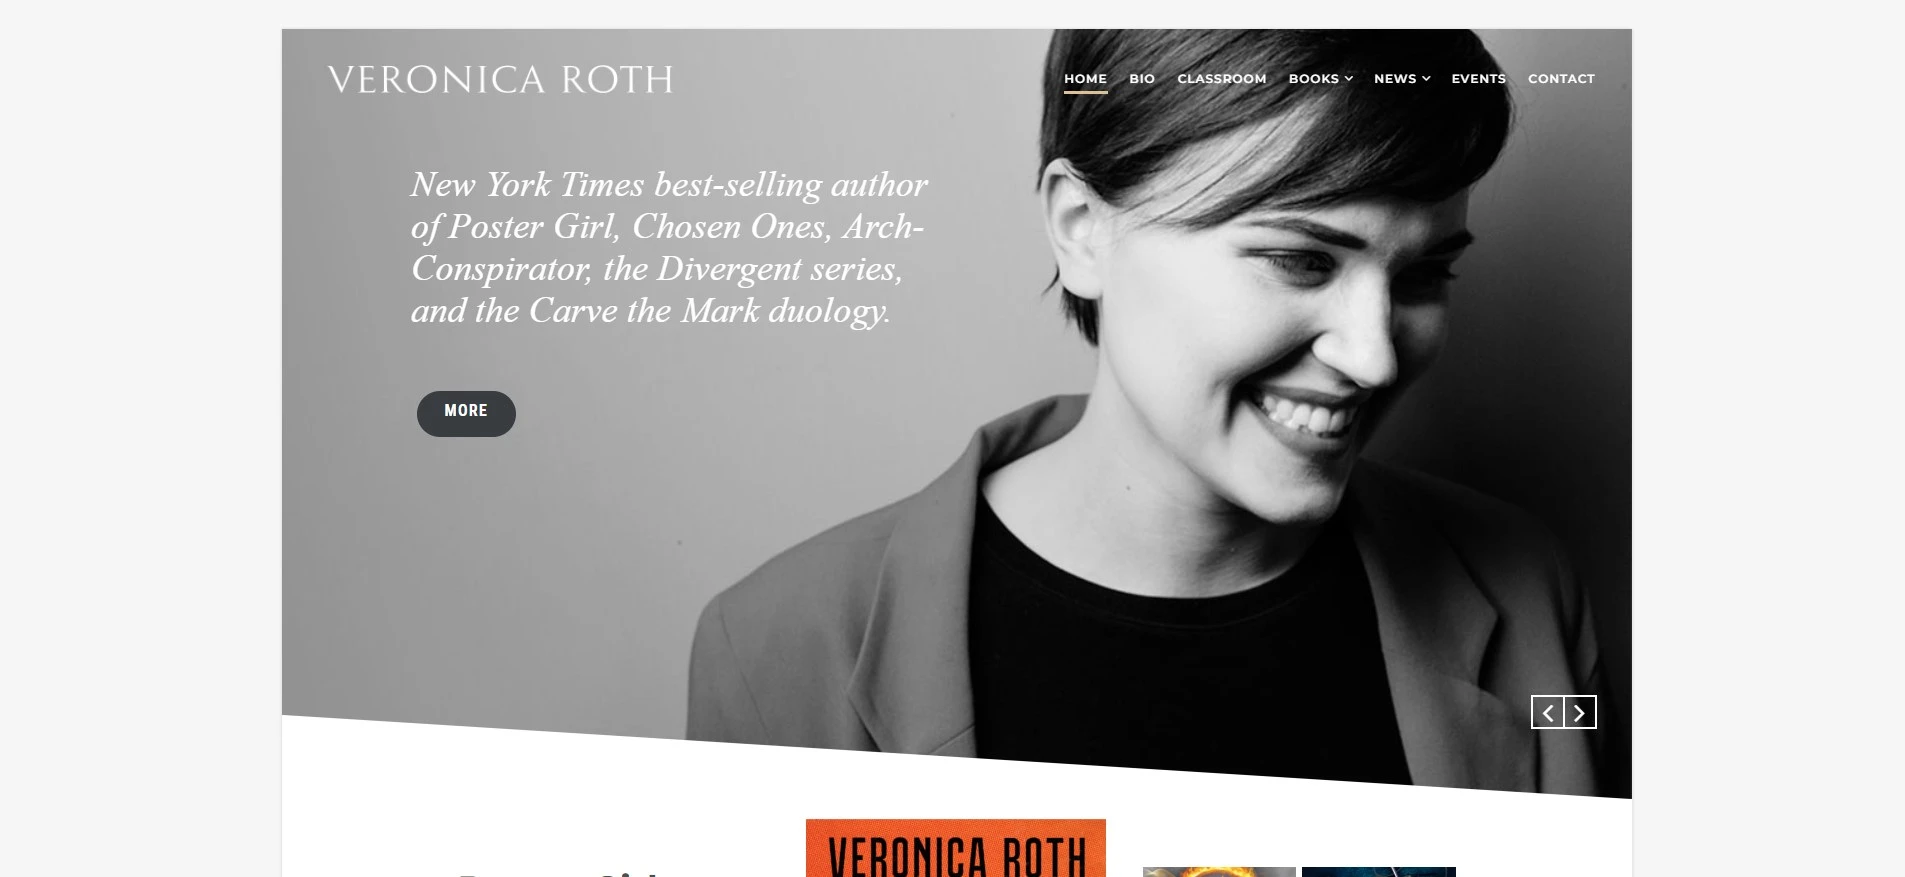Open the Contact page
Screen dimensions: 1905x877
1561,79
